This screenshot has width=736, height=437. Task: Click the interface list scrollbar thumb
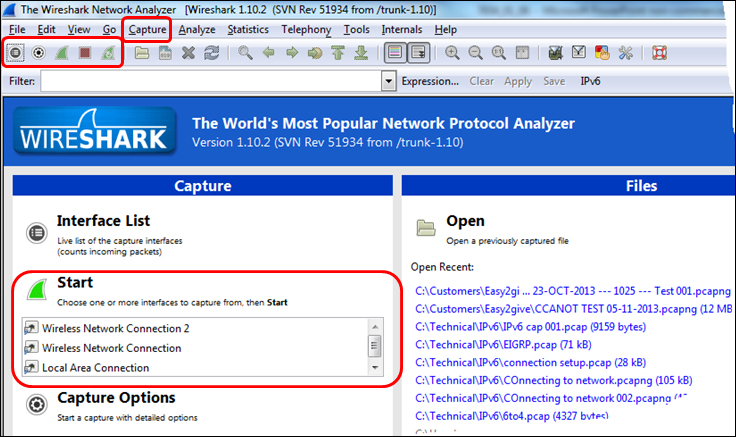point(375,346)
